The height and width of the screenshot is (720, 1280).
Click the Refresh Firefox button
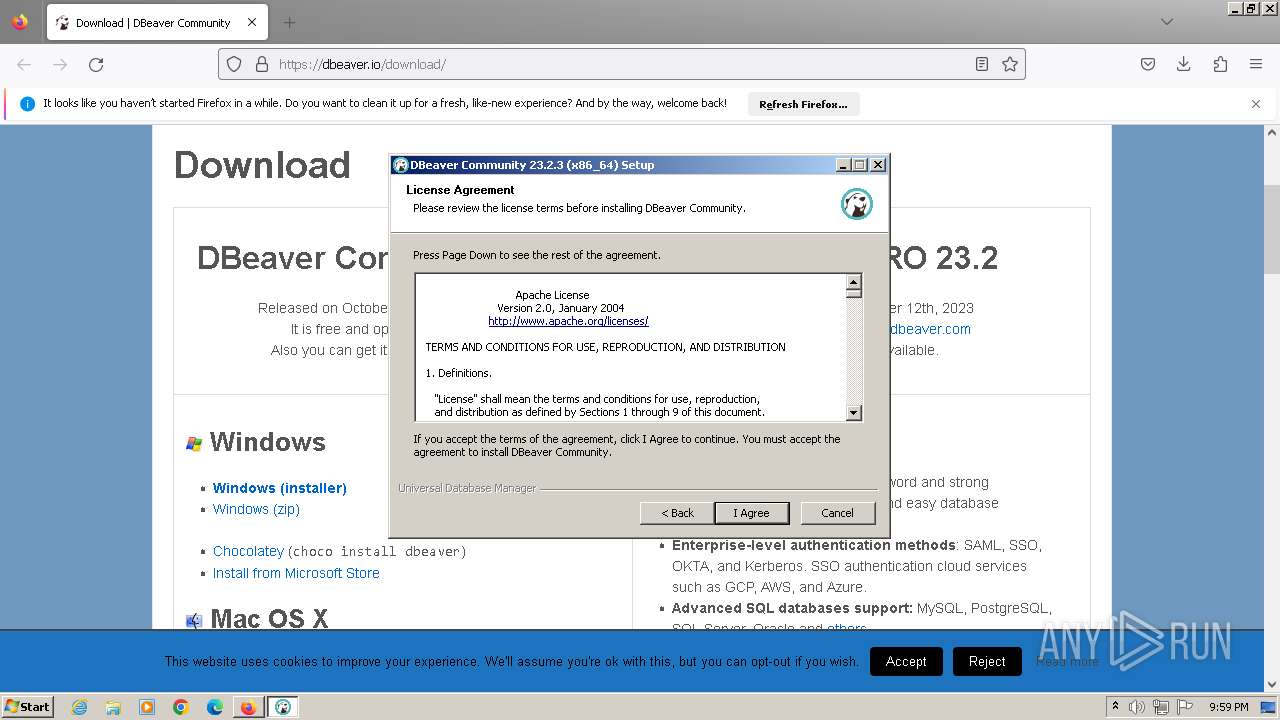point(803,104)
